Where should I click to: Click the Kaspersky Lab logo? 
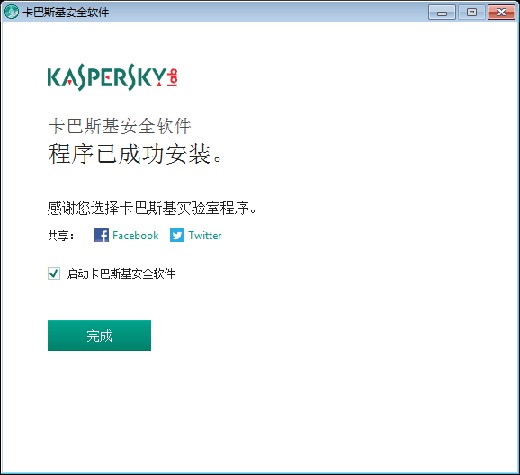[113, 77]
